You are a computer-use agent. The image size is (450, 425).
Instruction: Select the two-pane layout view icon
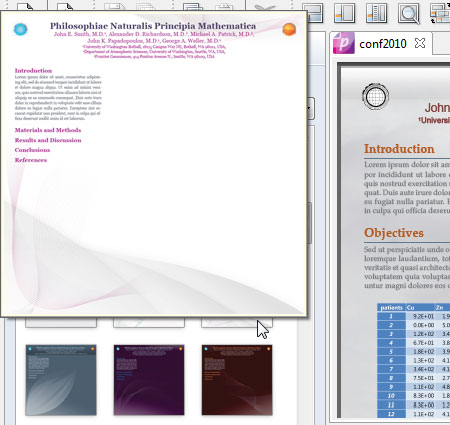click(x=344, y=13)
